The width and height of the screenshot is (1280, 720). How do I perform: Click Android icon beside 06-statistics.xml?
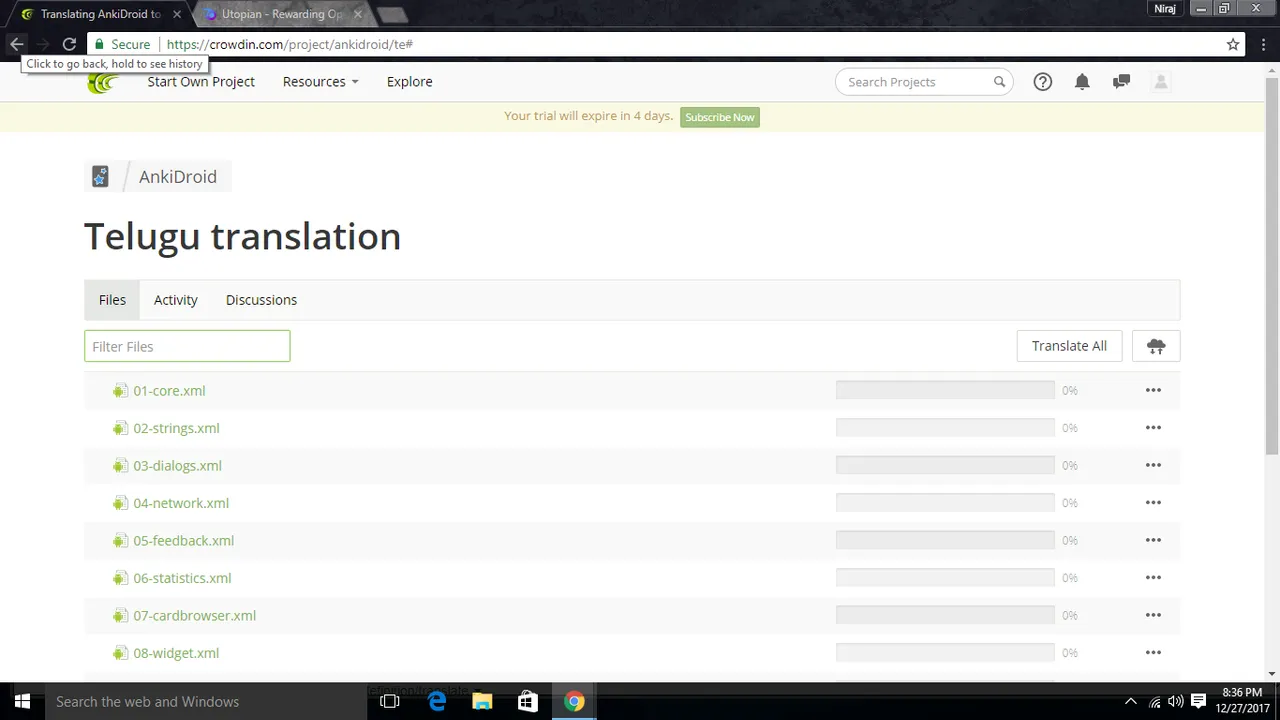(120, 578)
